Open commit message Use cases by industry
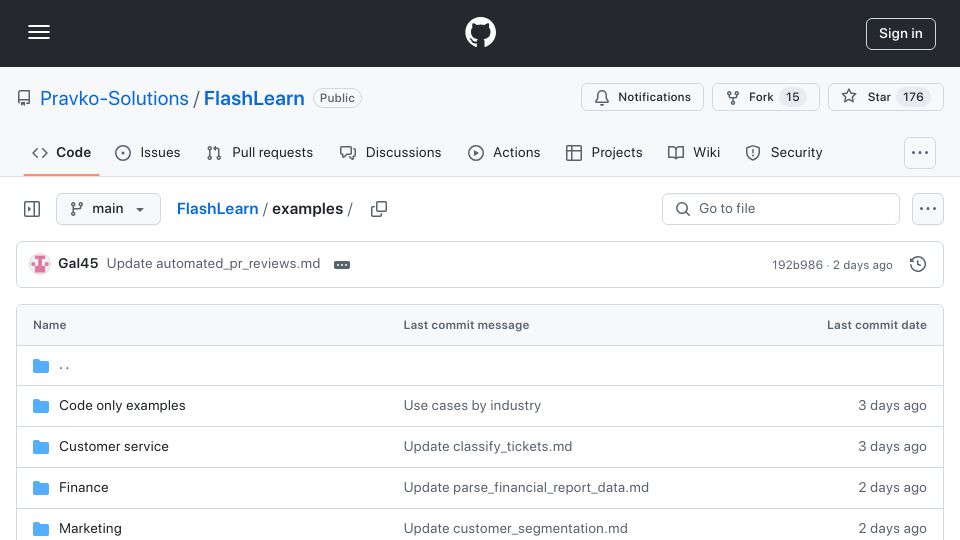The image size is (960, 540). coord(472,405)
